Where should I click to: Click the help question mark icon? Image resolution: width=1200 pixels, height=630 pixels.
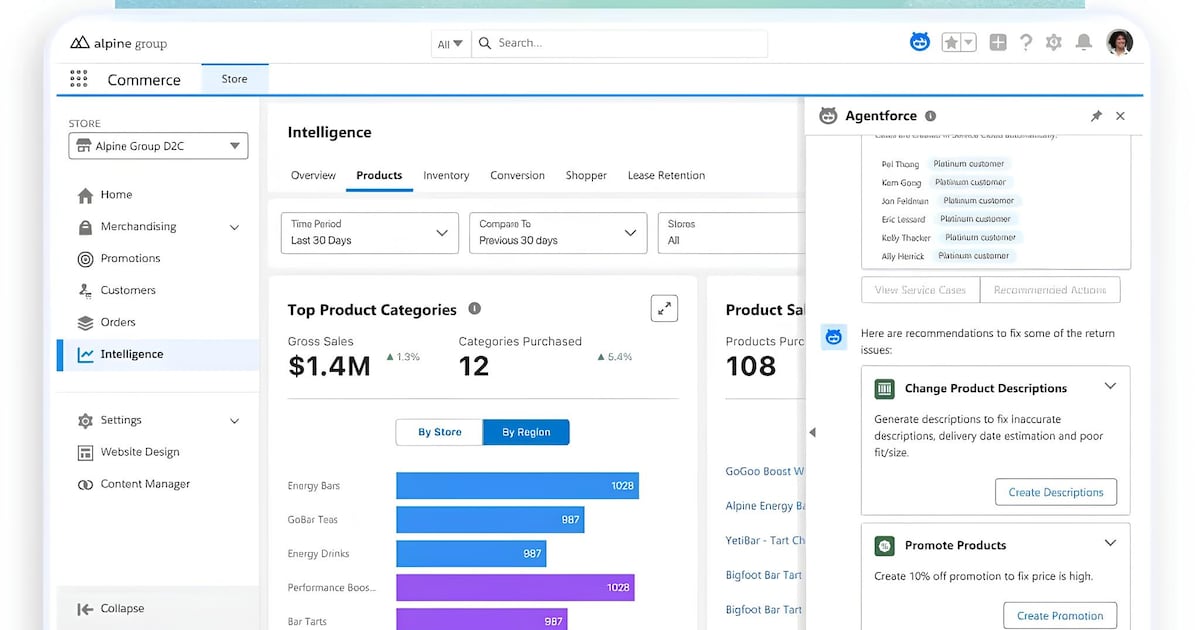coord(1025,42)
